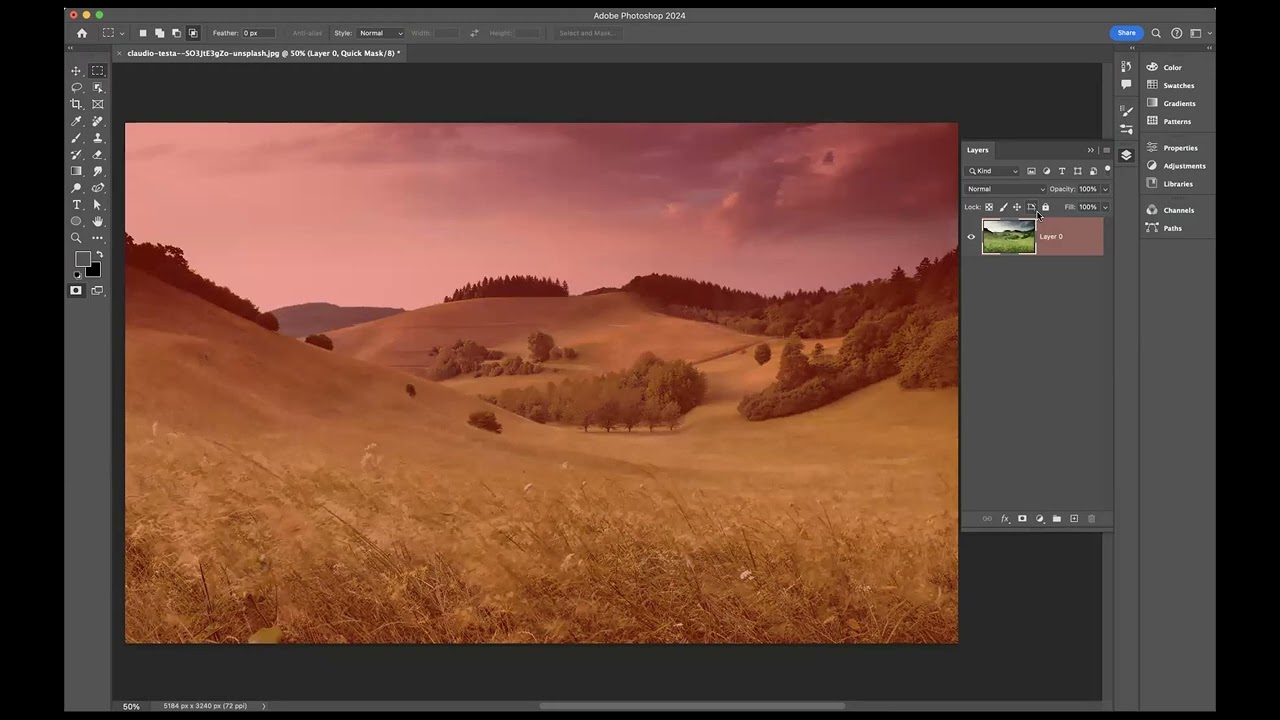
Task: Toggle Lock transparent pixels
Action: point(989,207)
